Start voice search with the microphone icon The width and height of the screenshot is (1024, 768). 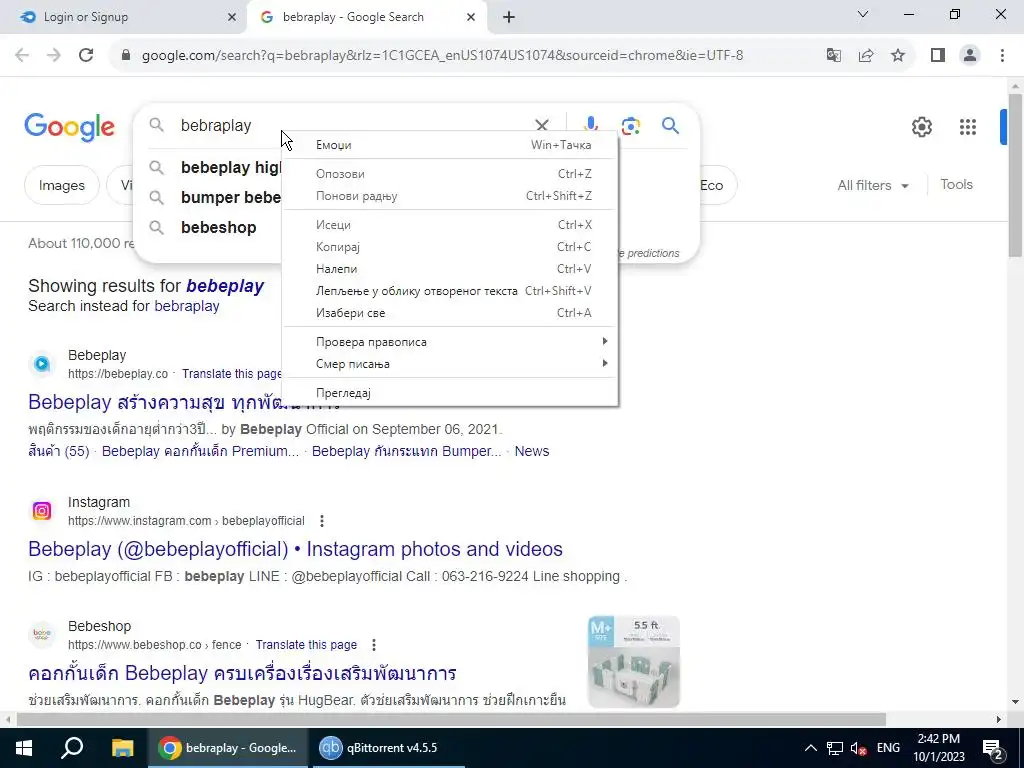click(x=590, y=125)
